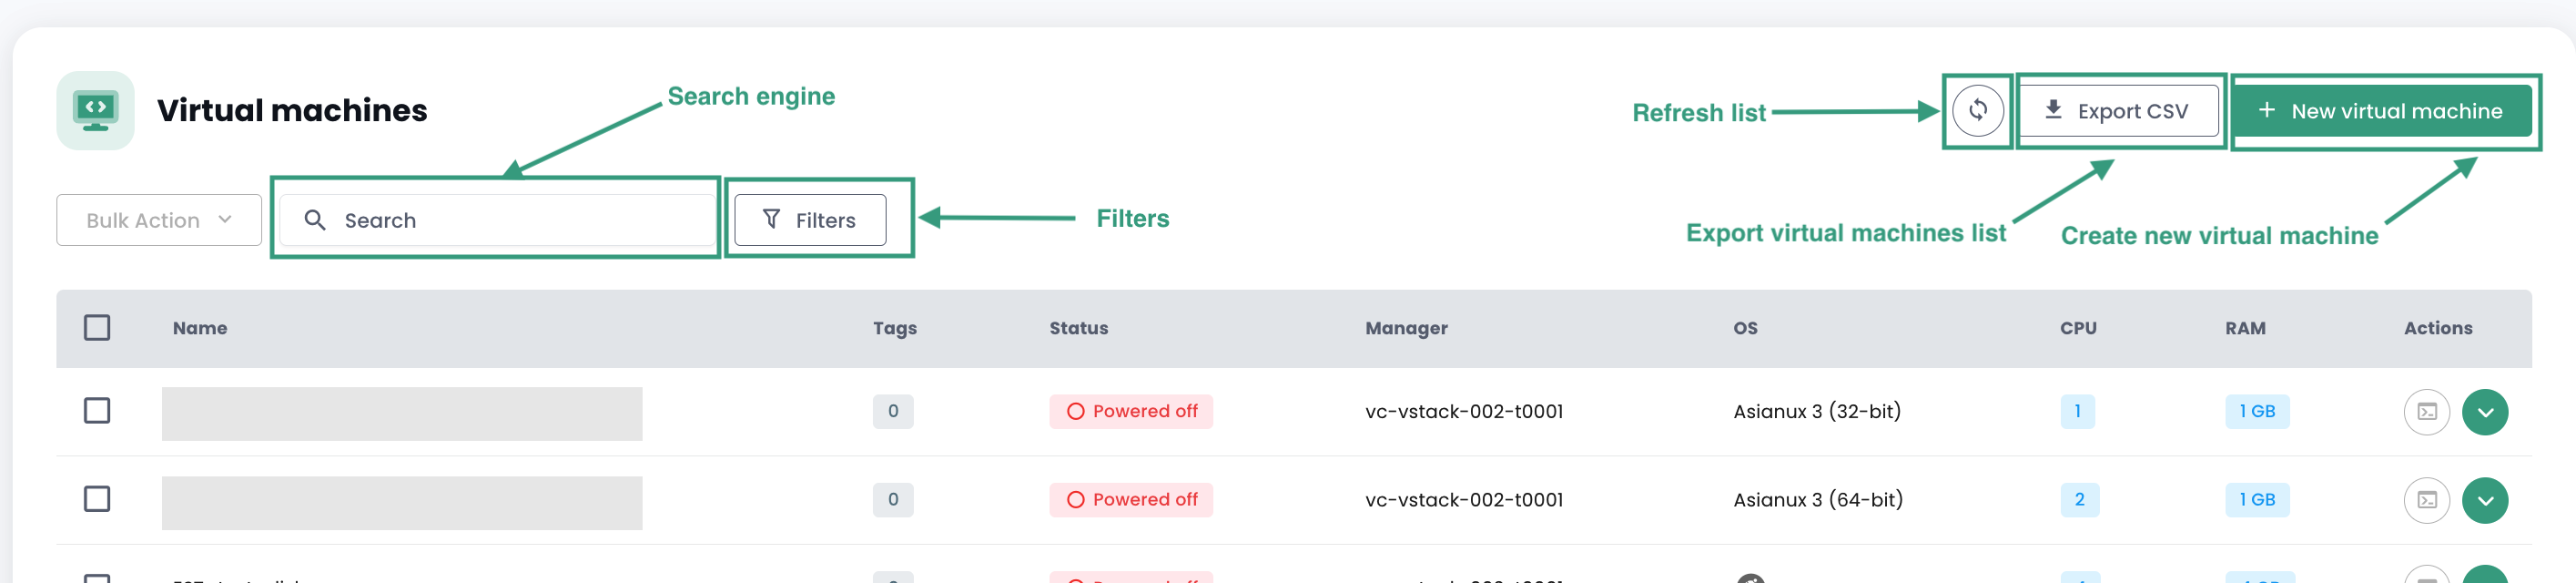The width and height of the screenshot is (2576, 583).
Task: Check the second virtual machine row checkbox
Action: [x=97, y=499]
